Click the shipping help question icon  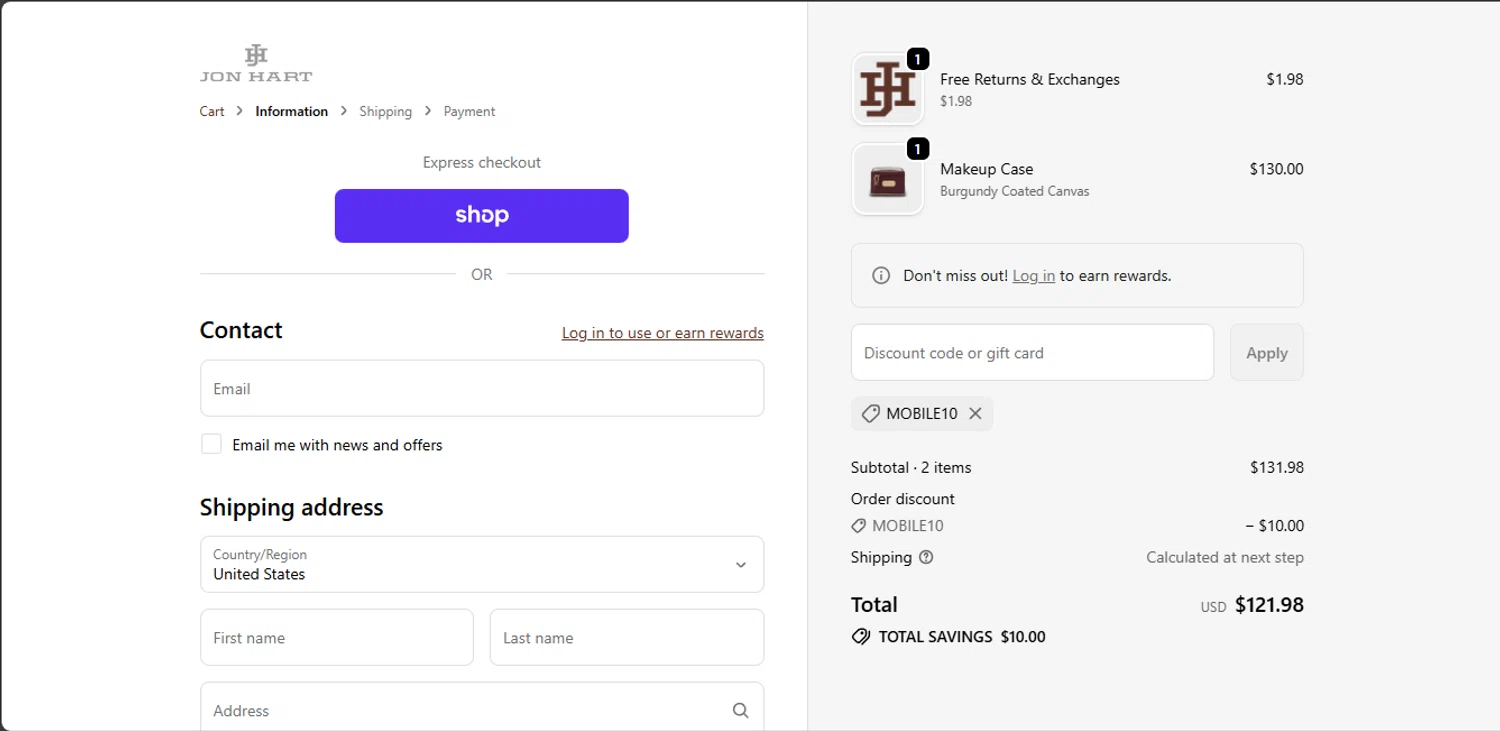pos(926,557)
